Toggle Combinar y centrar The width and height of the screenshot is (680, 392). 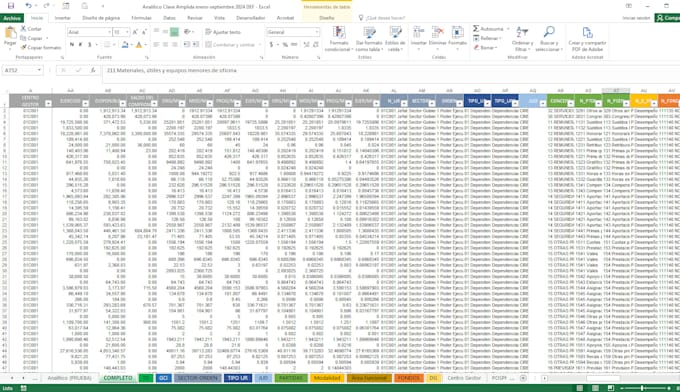[230, 44]
